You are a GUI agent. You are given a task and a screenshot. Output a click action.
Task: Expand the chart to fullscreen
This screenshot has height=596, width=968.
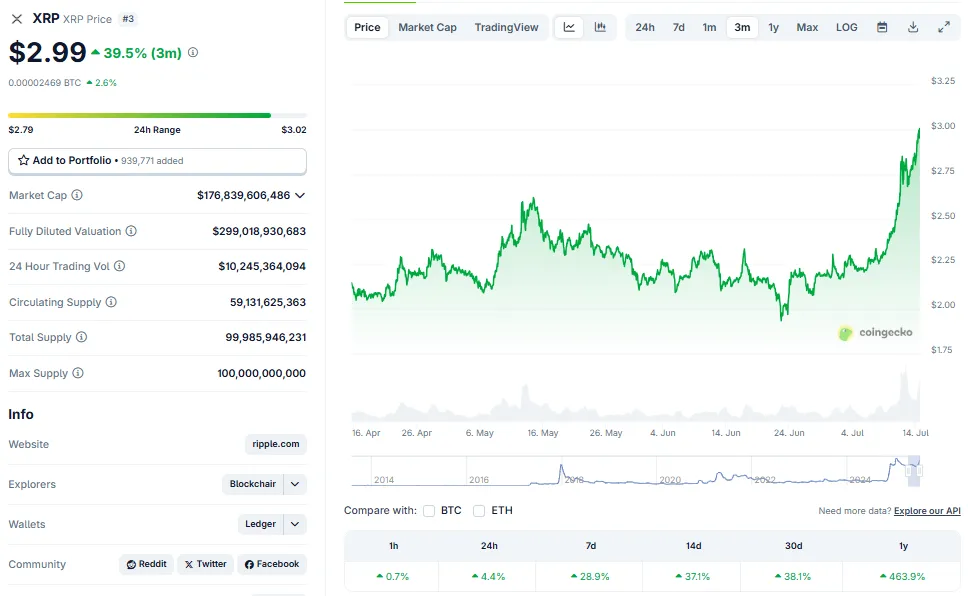tap(944, 27)
